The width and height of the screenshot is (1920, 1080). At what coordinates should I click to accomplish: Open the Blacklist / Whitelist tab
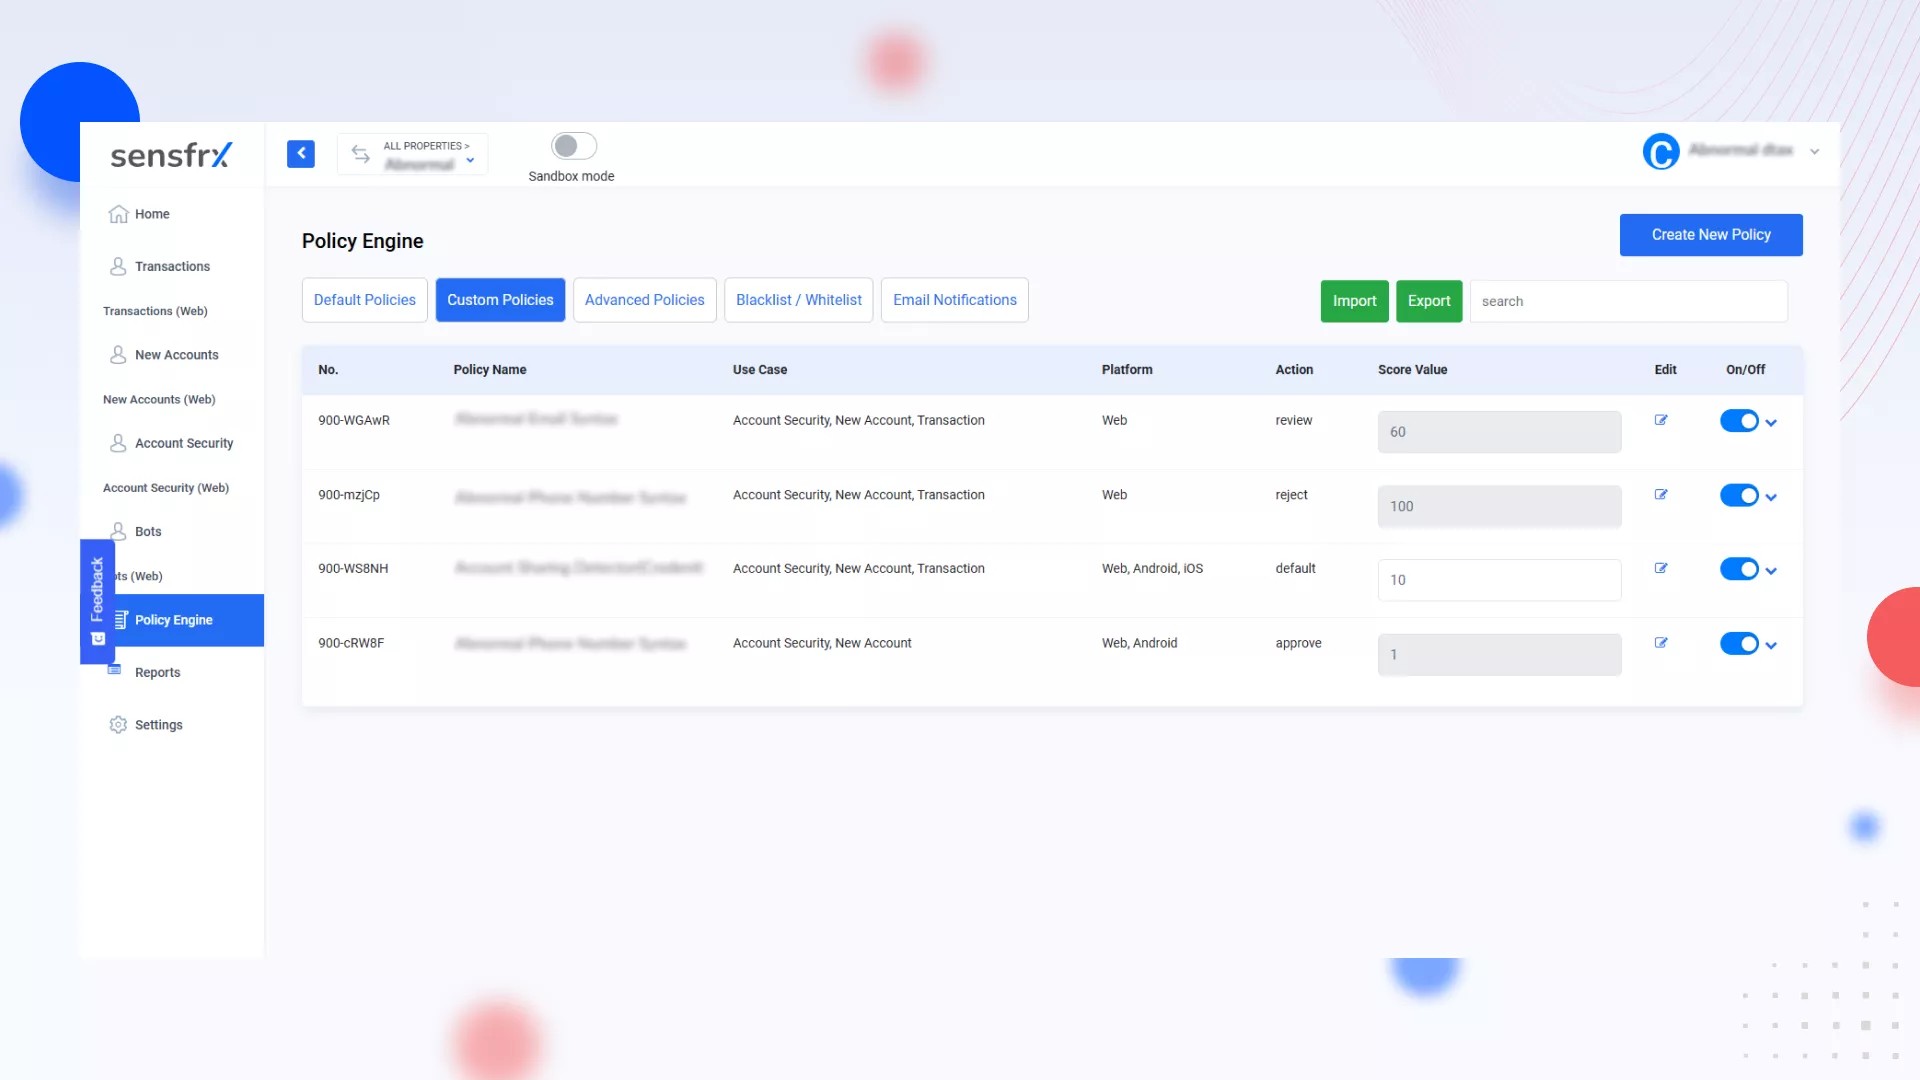pos(798,300)
